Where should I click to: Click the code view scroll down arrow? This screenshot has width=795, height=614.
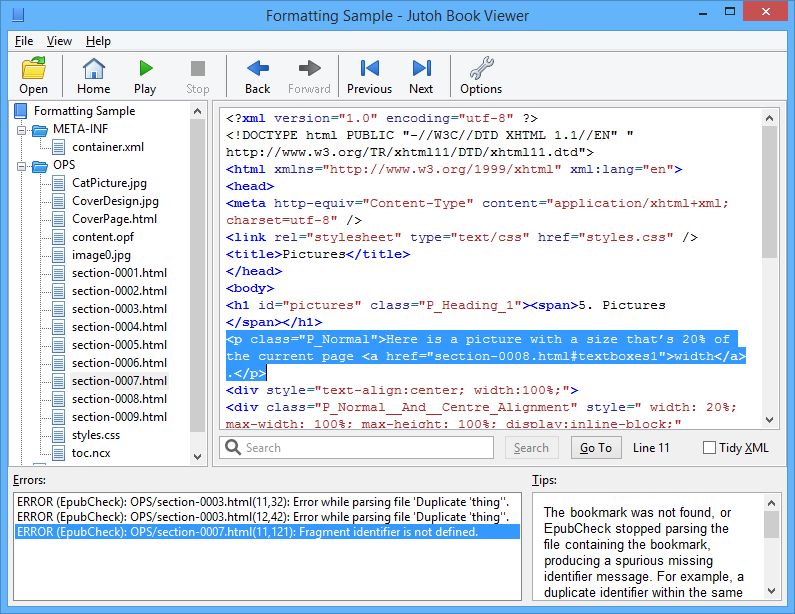tap(769, 420)
